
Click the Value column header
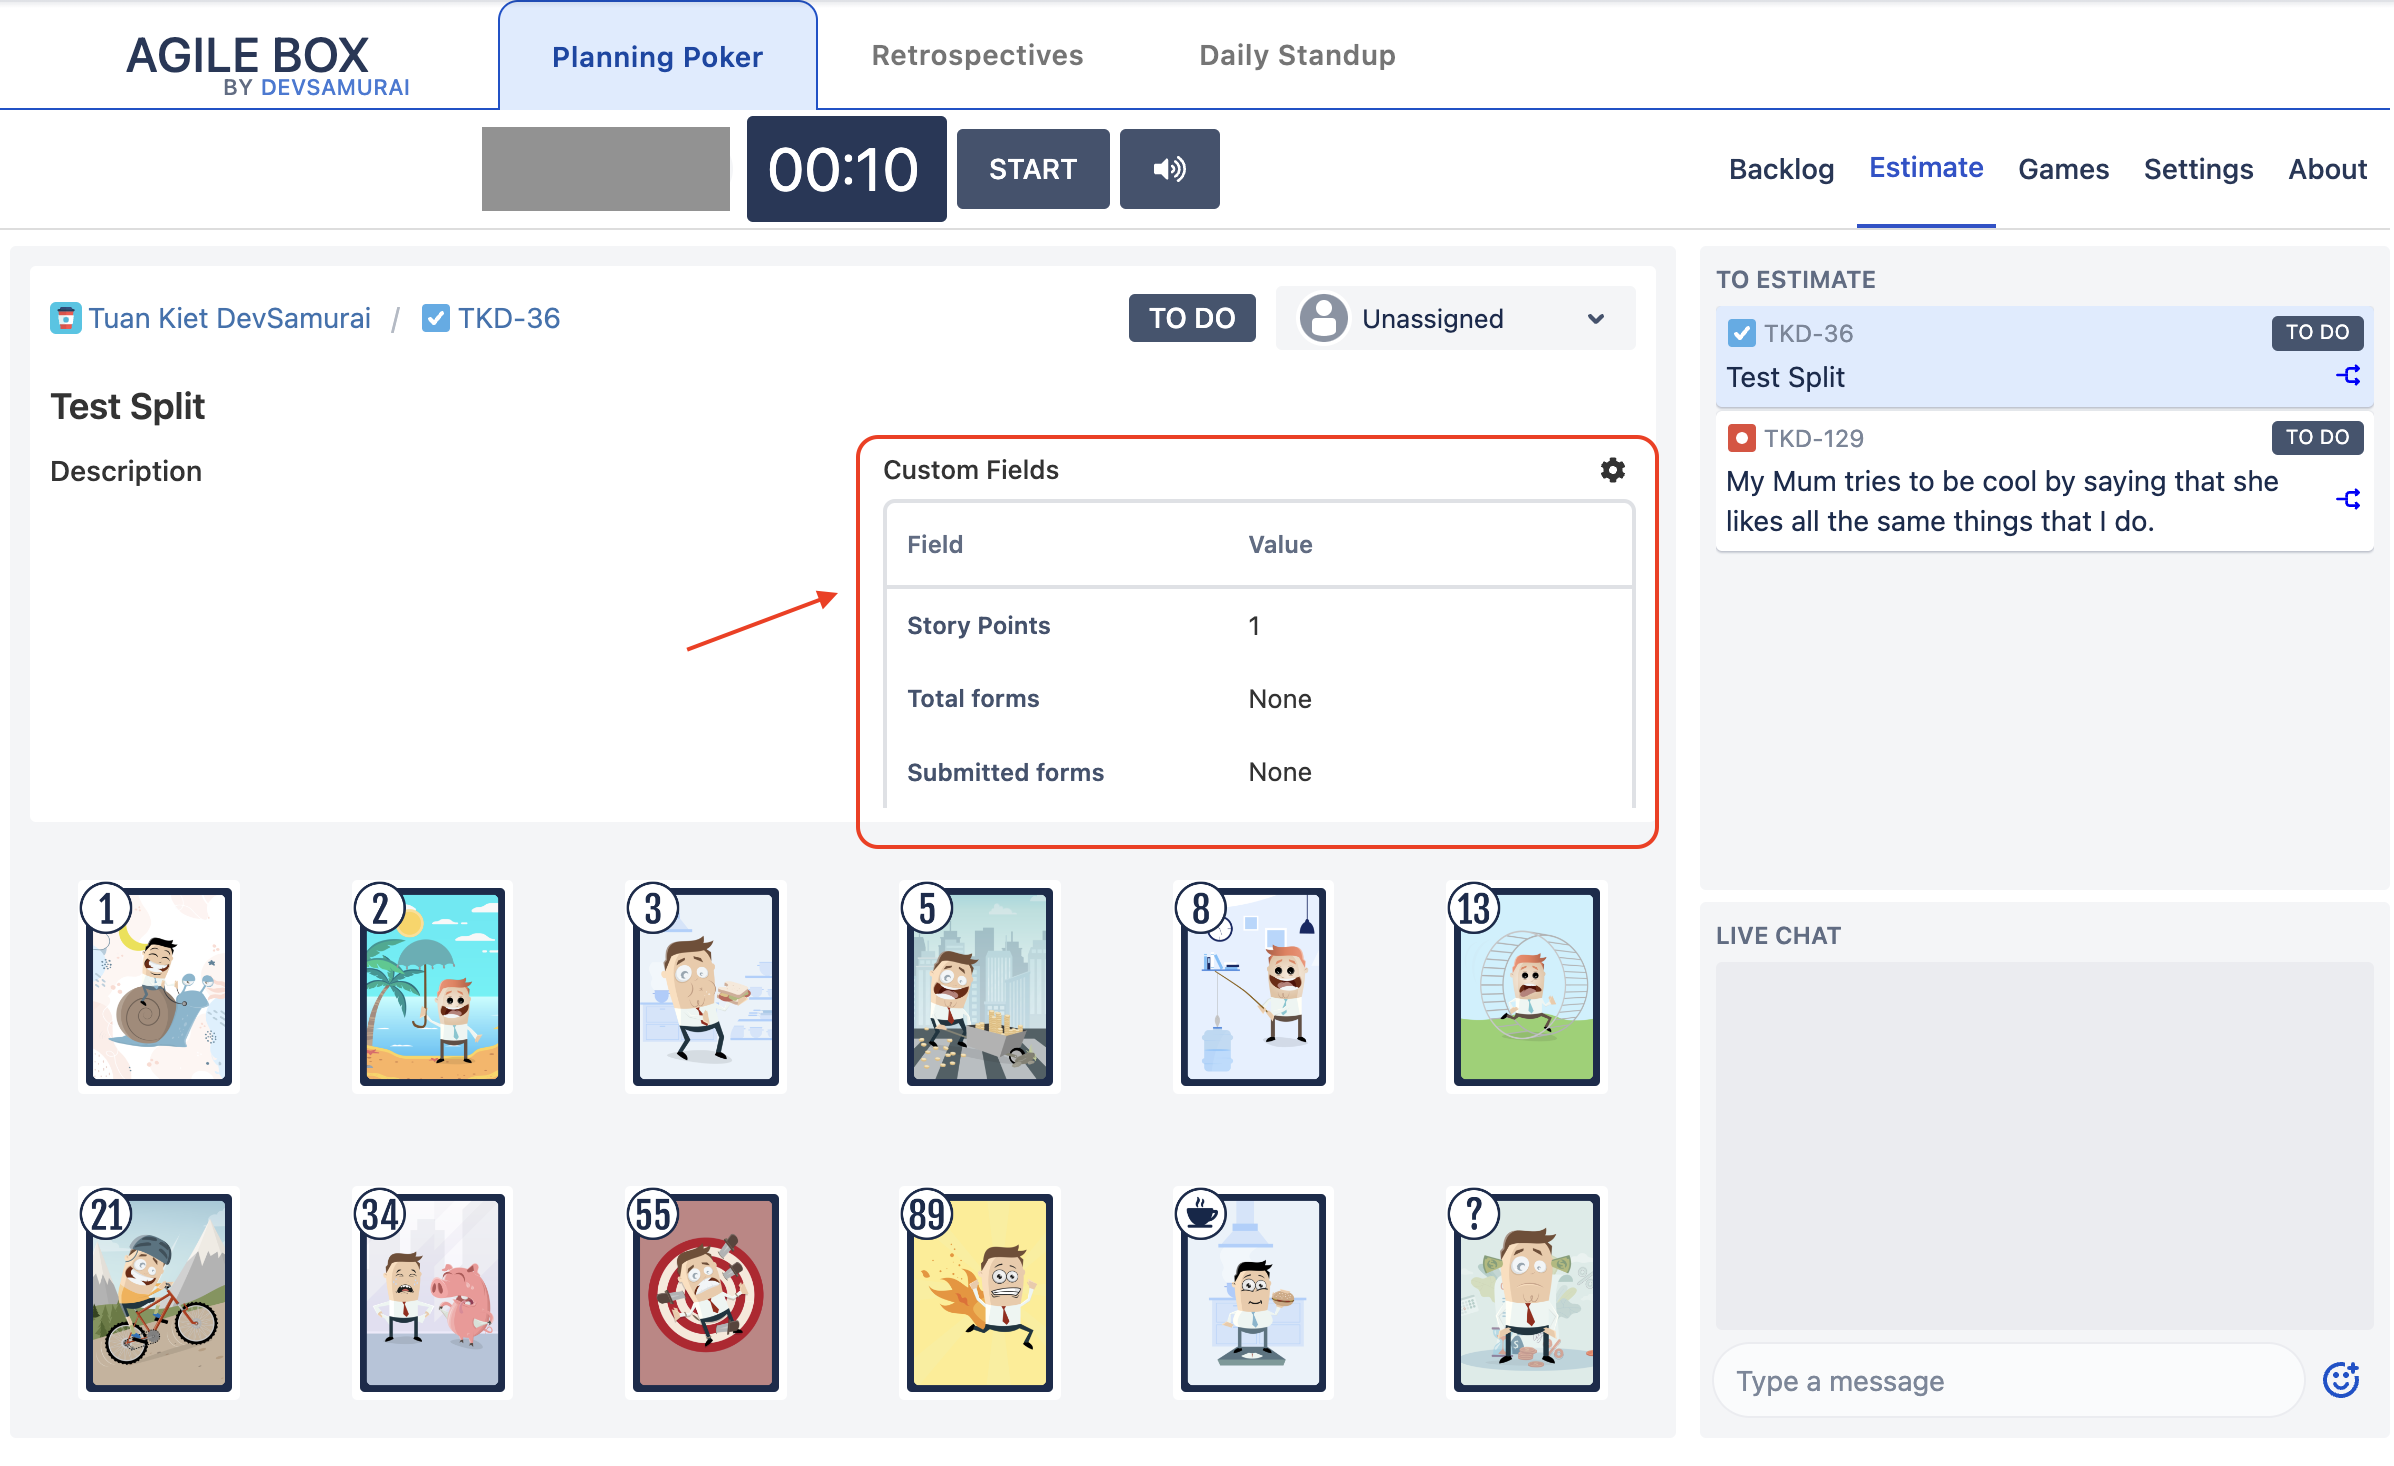click(x=1280, y=545)
